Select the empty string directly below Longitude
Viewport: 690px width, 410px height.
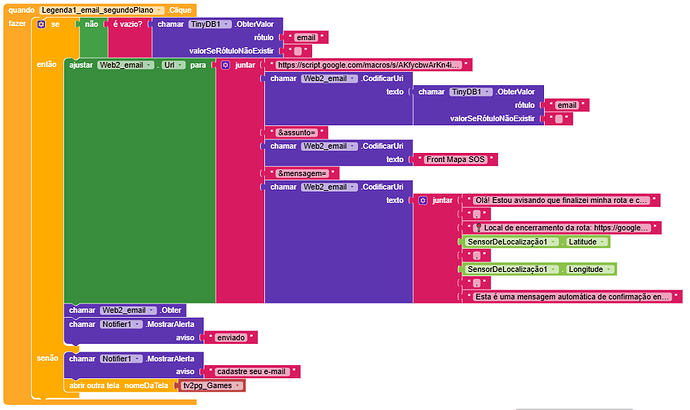(x=476, y=283)
